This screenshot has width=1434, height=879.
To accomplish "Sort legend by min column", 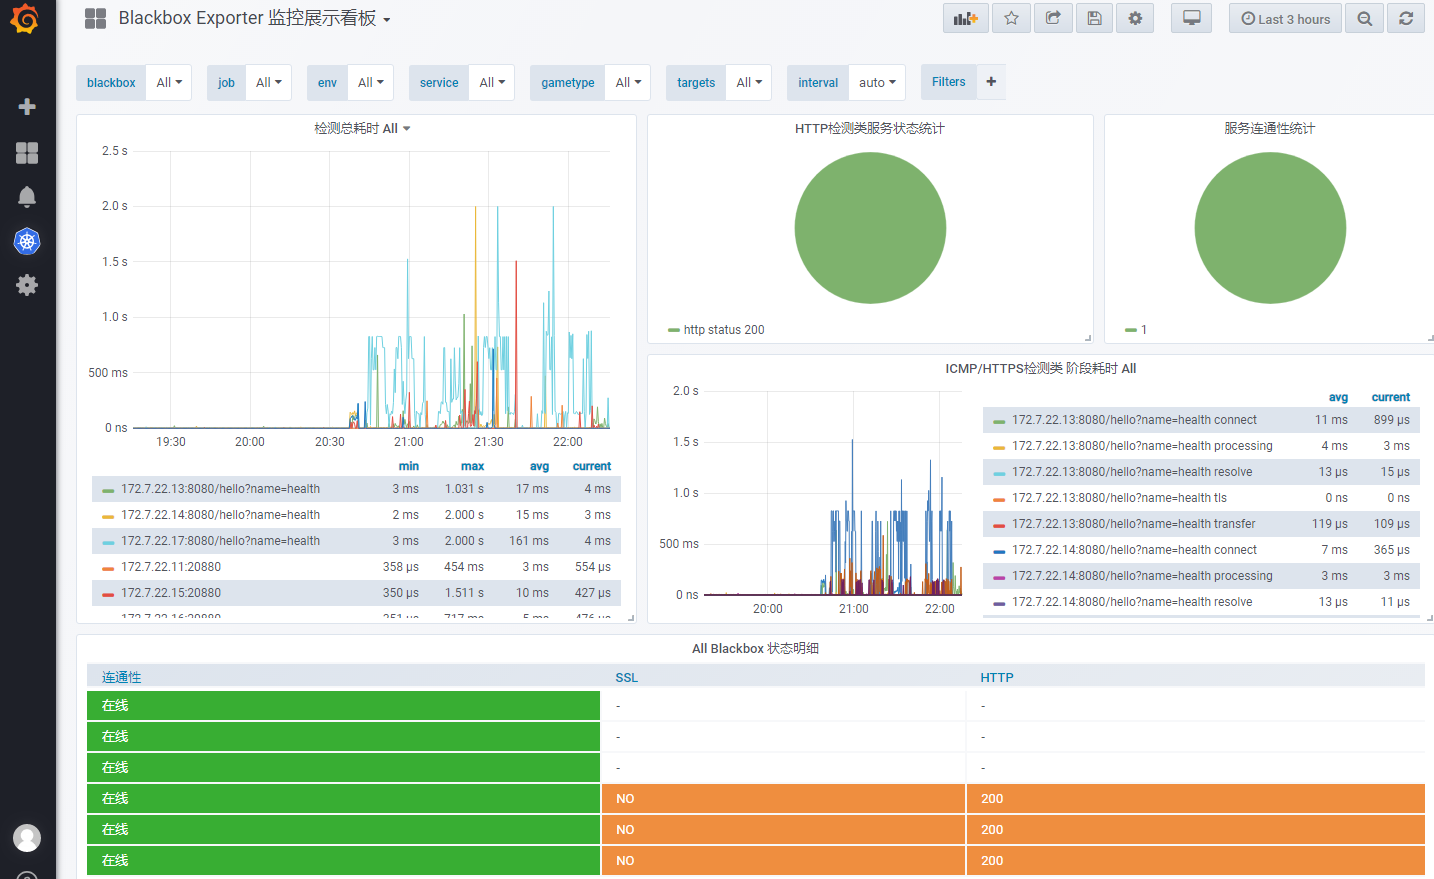I will pos(408,466).
